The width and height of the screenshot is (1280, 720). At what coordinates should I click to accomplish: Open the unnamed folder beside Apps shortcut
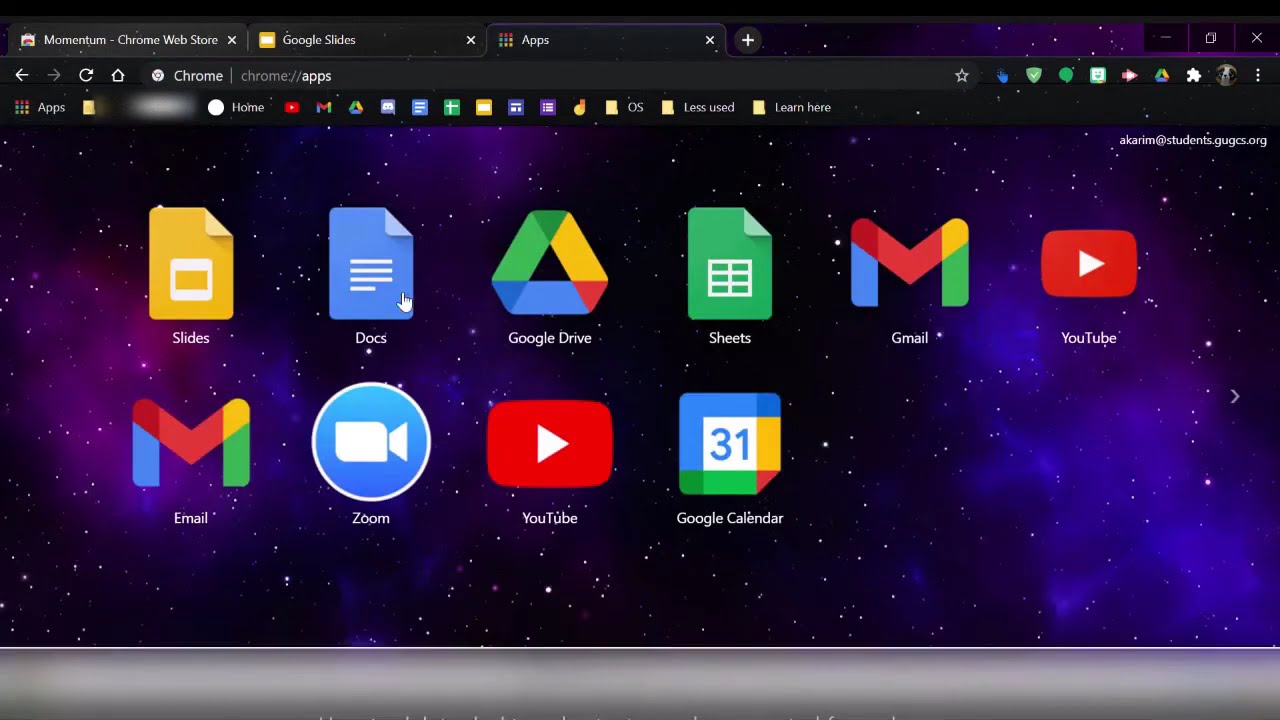[89, 108]
